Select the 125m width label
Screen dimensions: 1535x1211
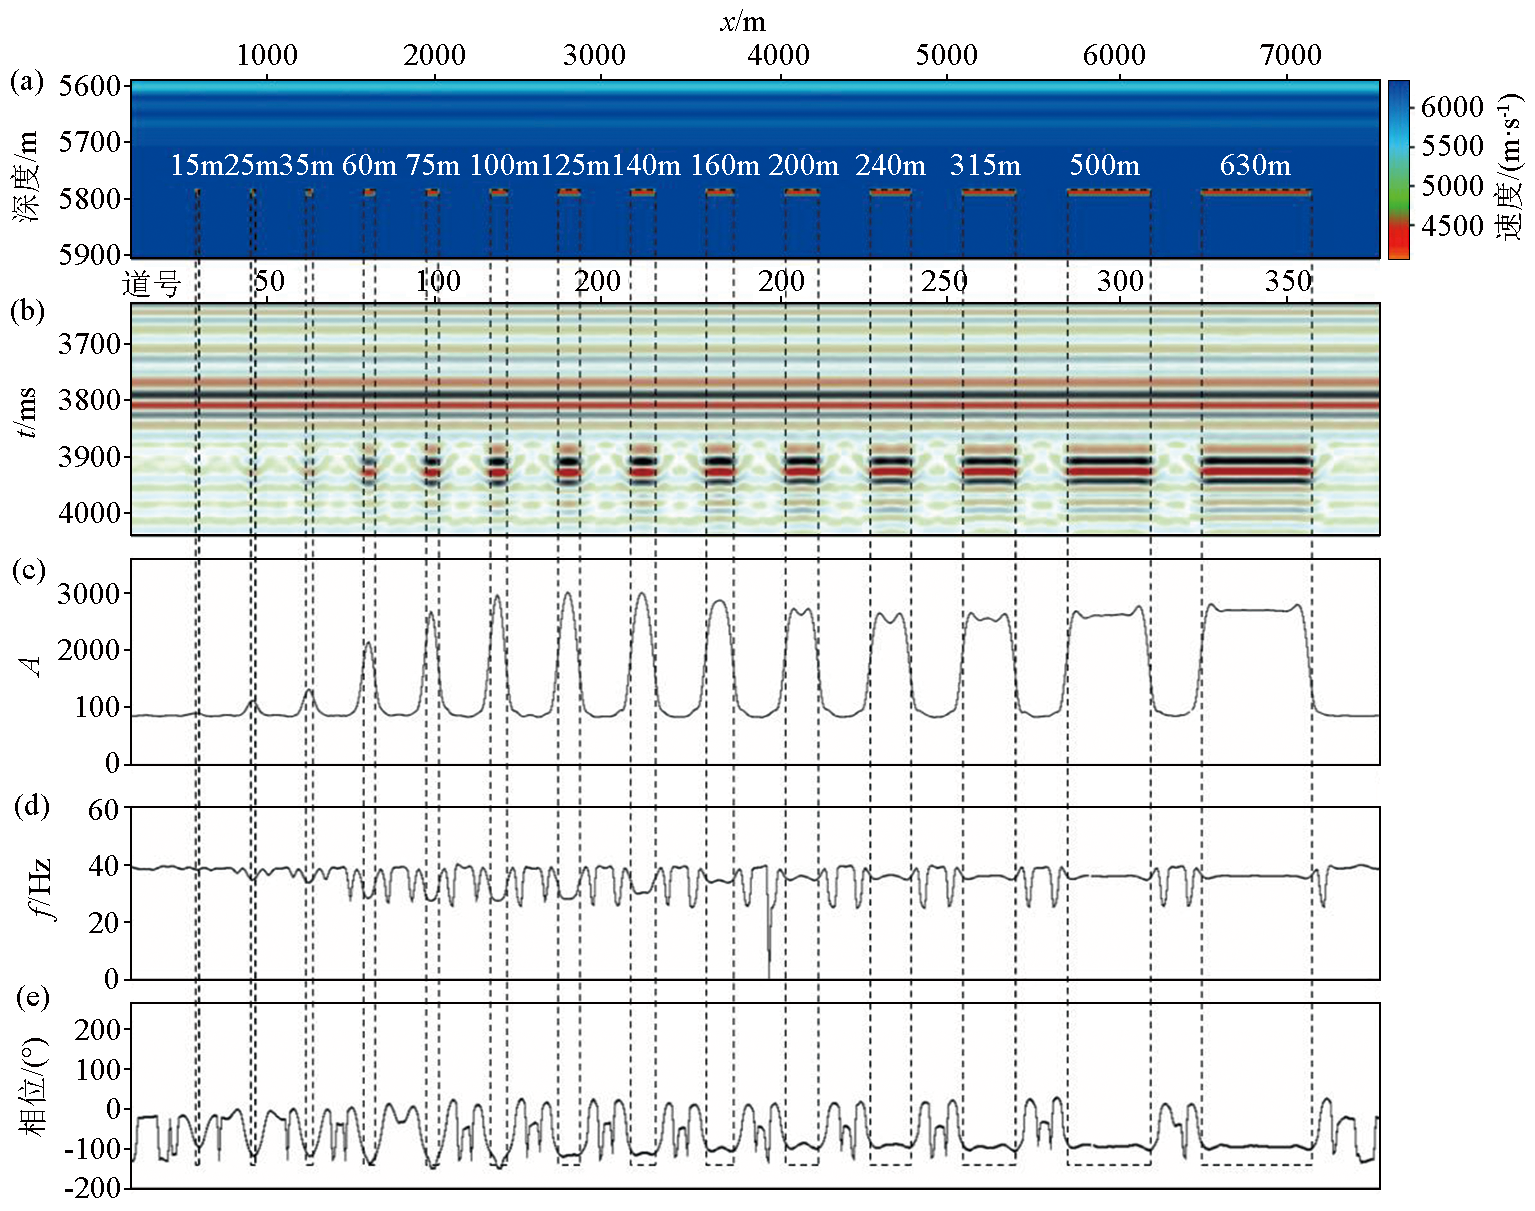(574, 165)
